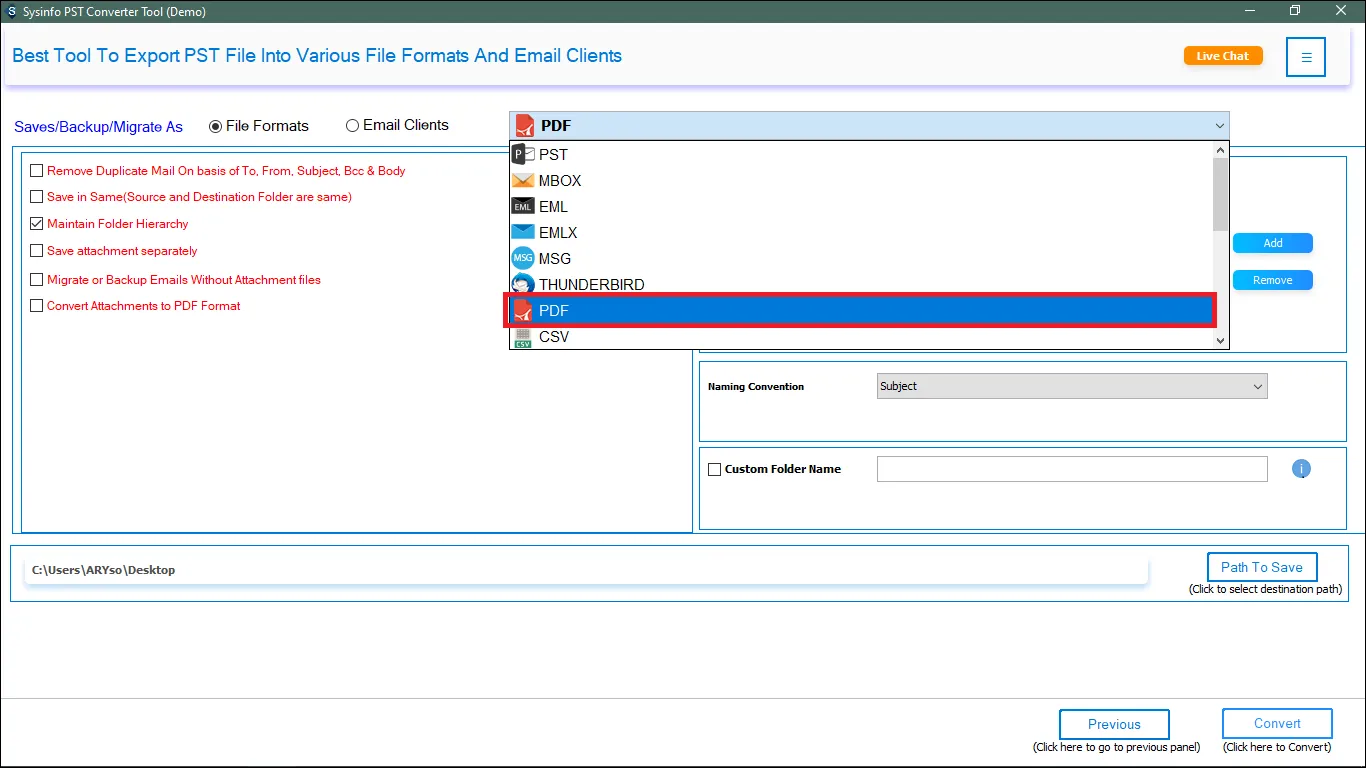1366x768 pixels.
Task: Click the Thunderbird icon in list
Action: click(523, 285)
